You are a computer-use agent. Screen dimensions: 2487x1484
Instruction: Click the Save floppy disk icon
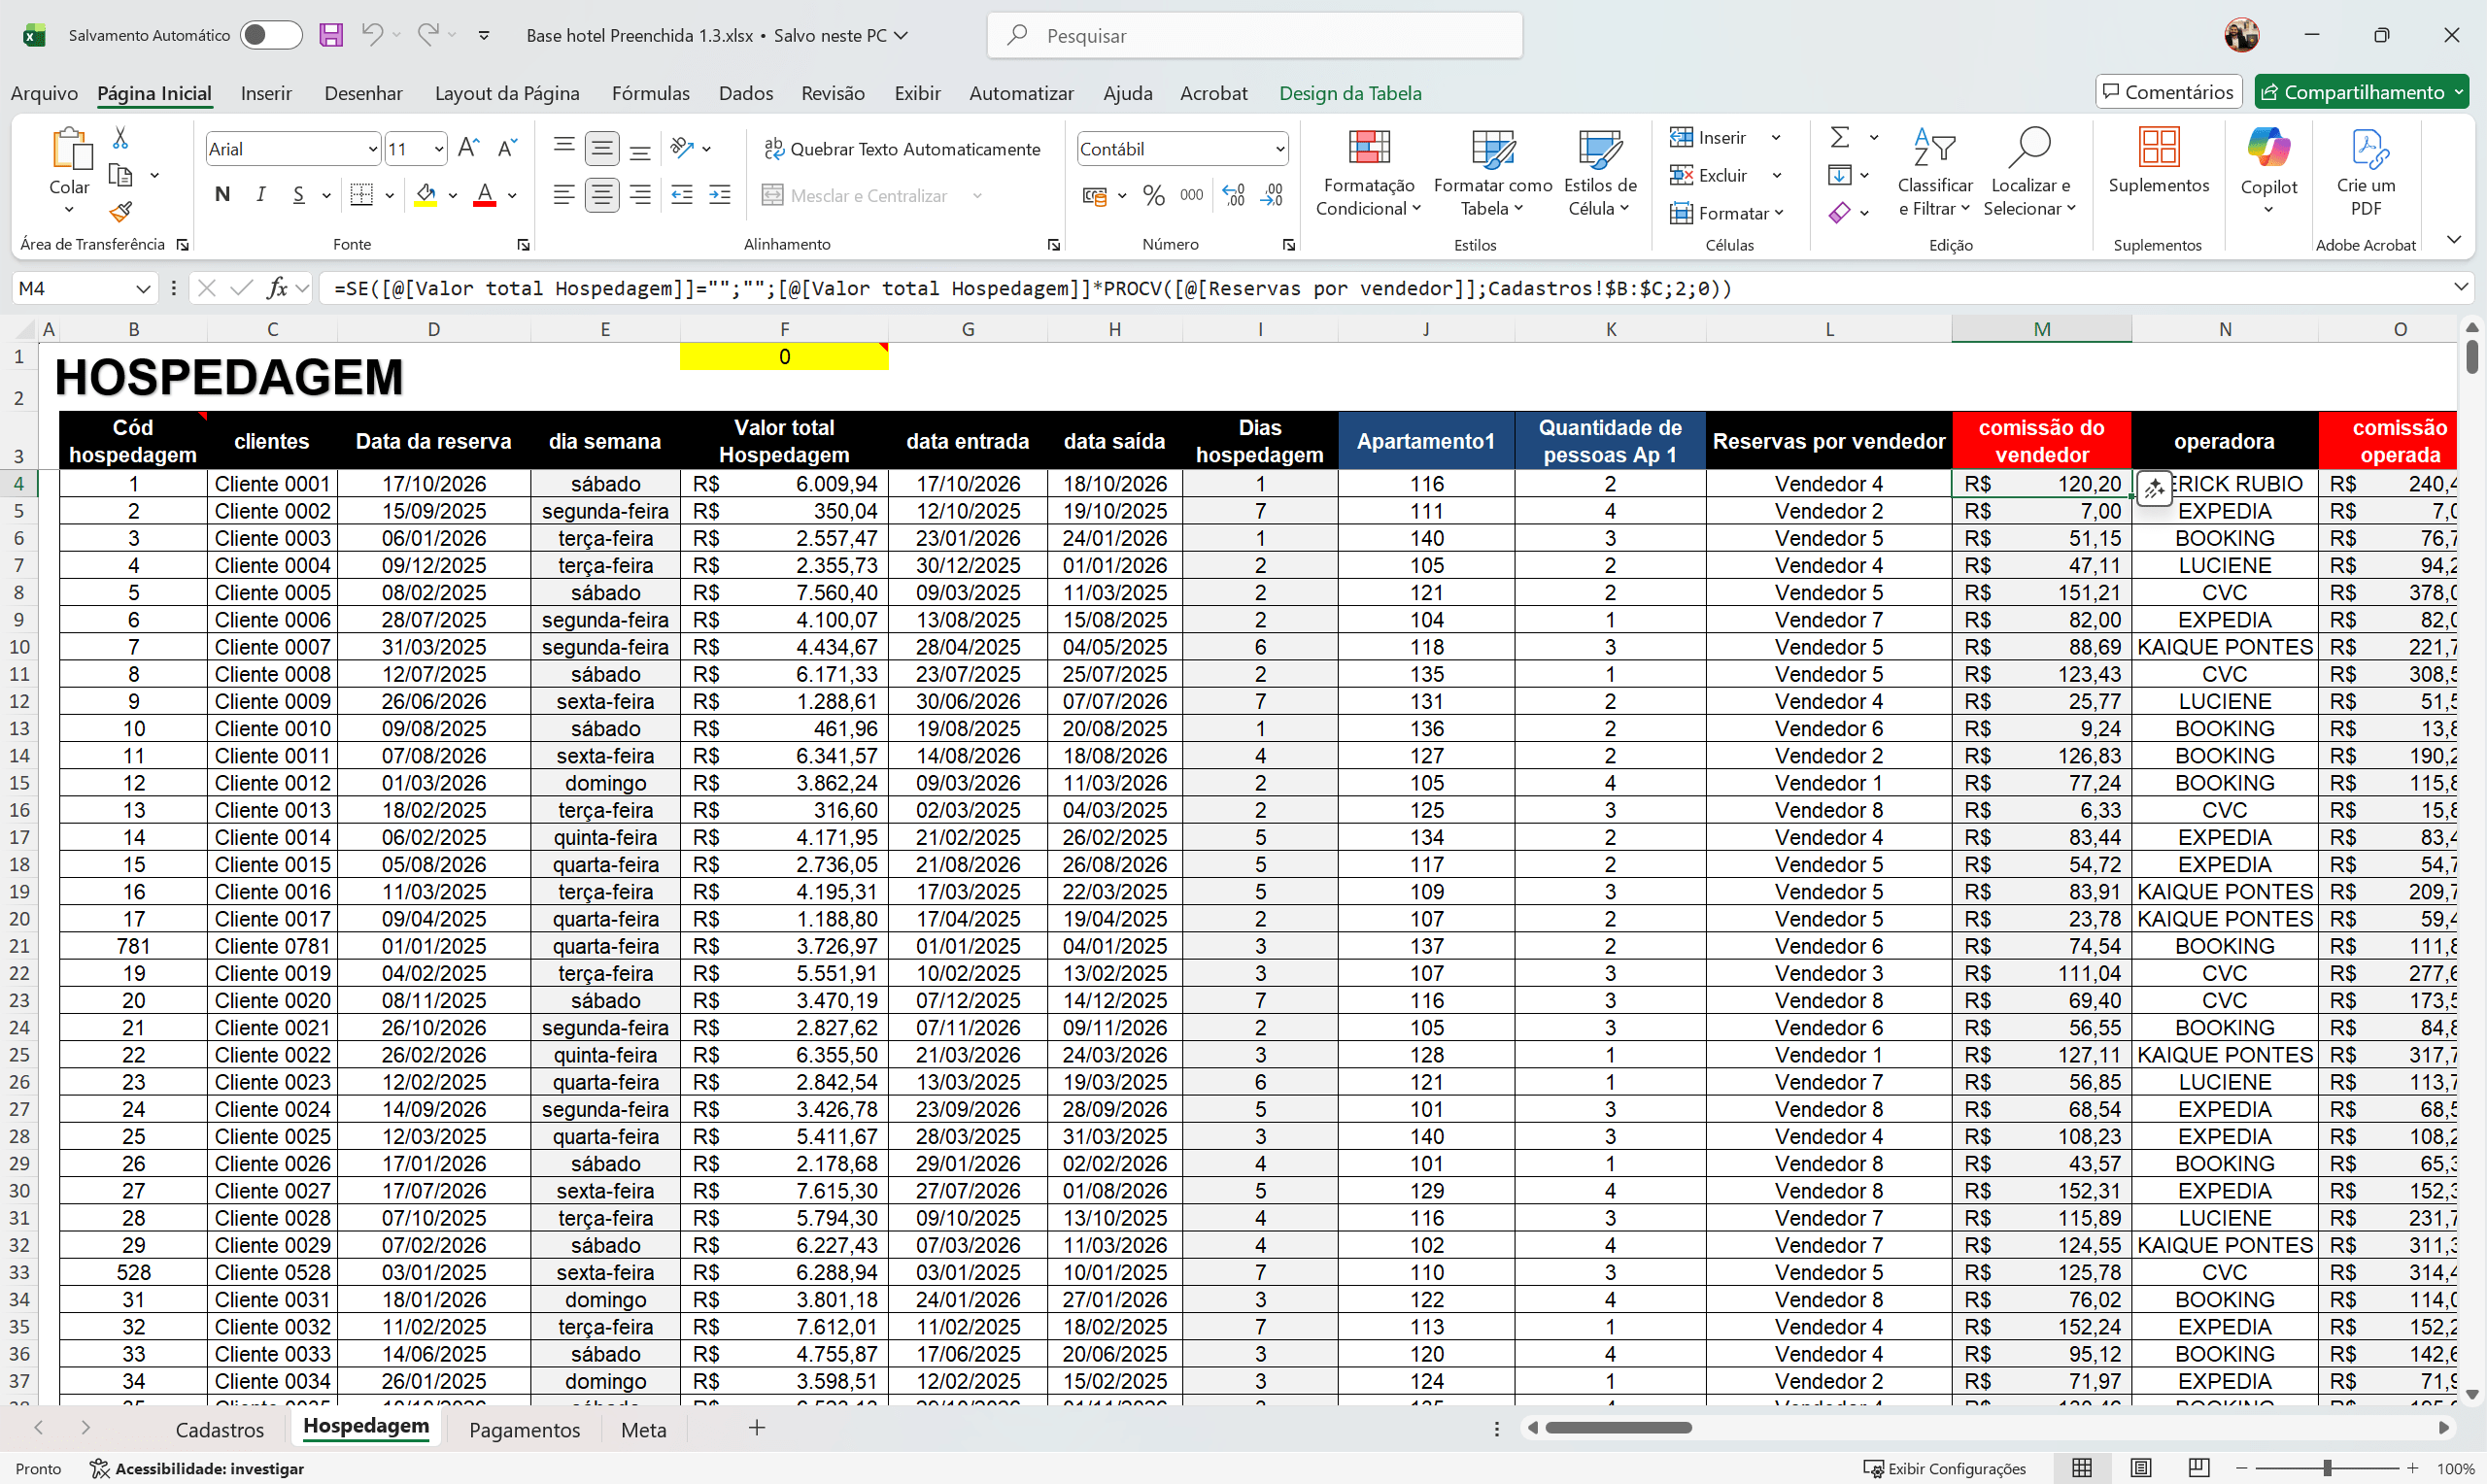331,35
